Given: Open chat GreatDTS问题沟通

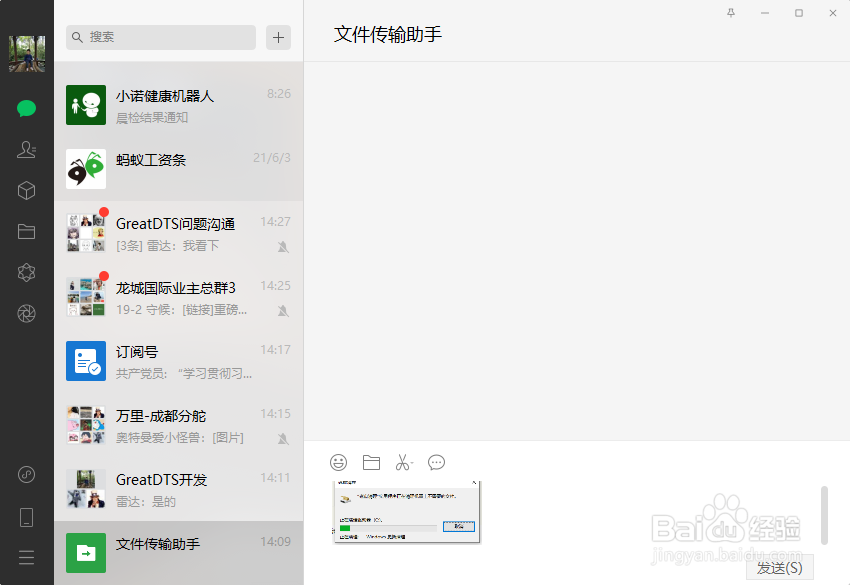Looking at the screenshot, I should pyautogui.click(x=178, y=233).
